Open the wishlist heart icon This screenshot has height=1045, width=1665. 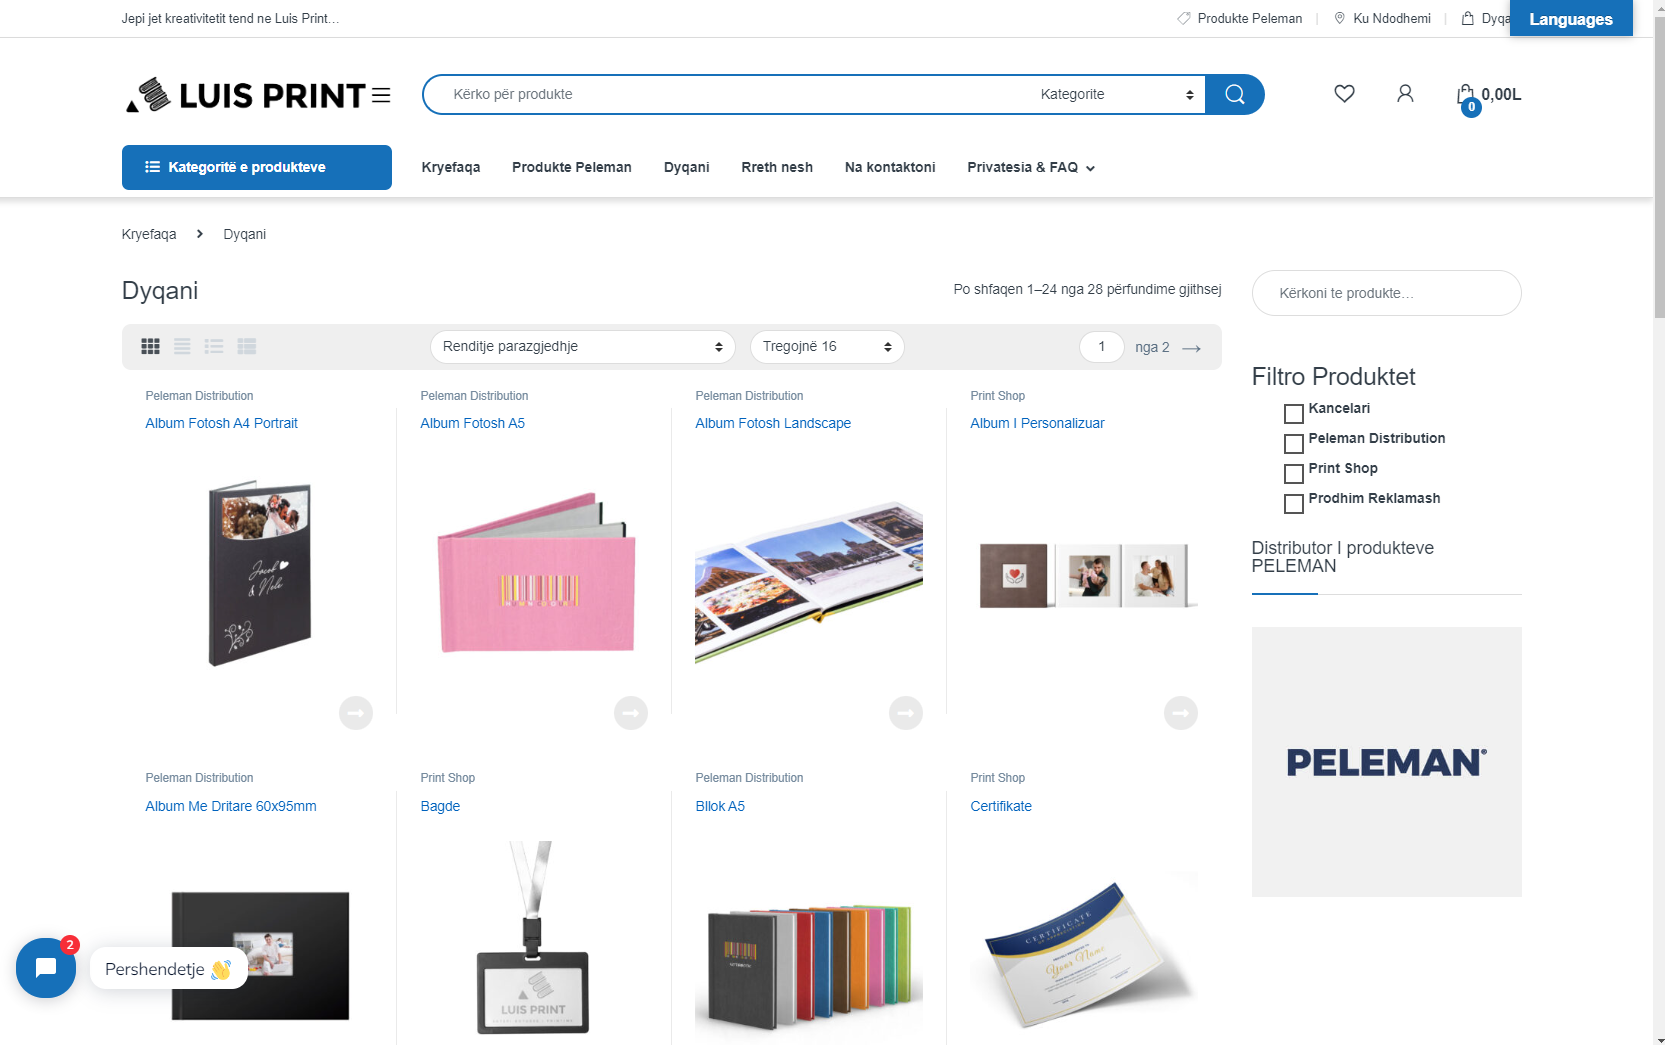(1344, 93)
